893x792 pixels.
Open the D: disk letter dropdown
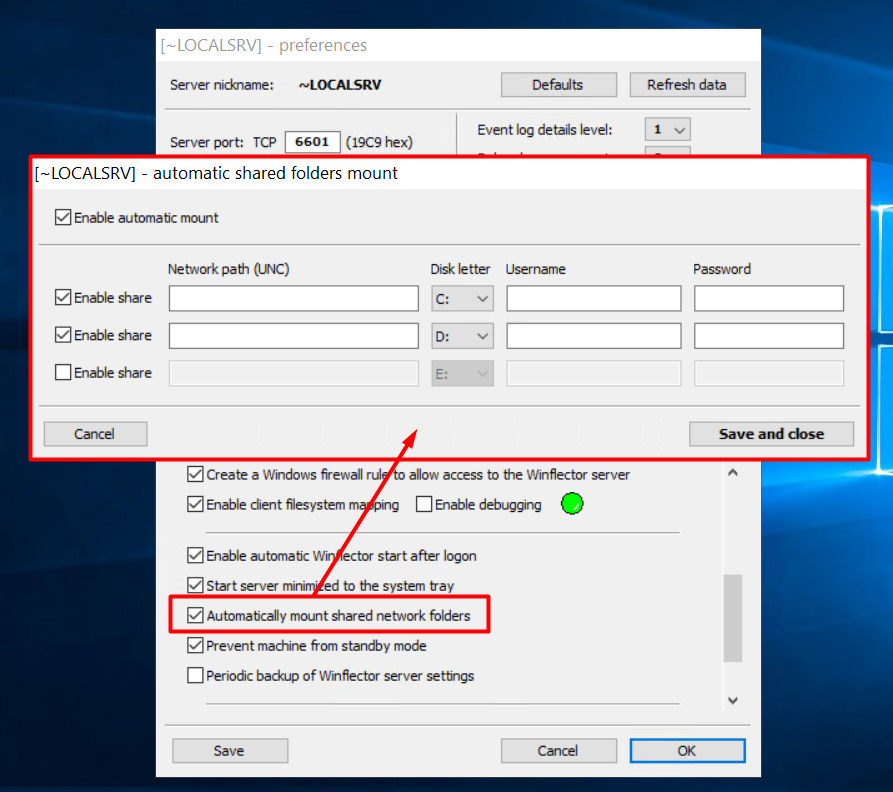(x=462, y=335)
